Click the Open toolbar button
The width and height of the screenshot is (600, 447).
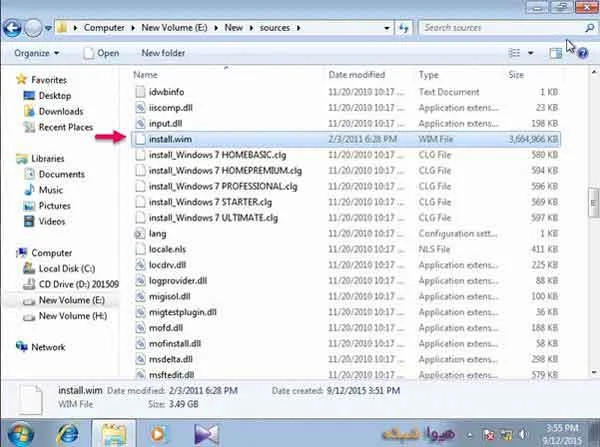point(101,53)
